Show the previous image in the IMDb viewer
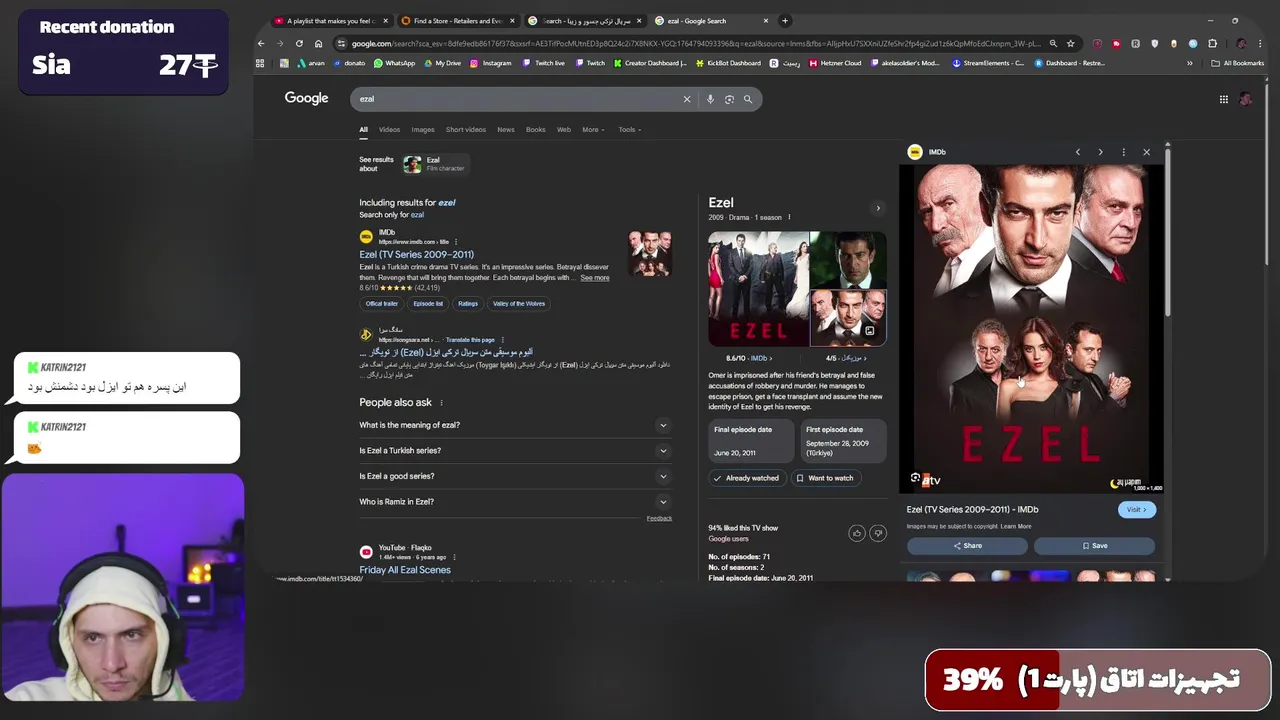 [1077, 152]
